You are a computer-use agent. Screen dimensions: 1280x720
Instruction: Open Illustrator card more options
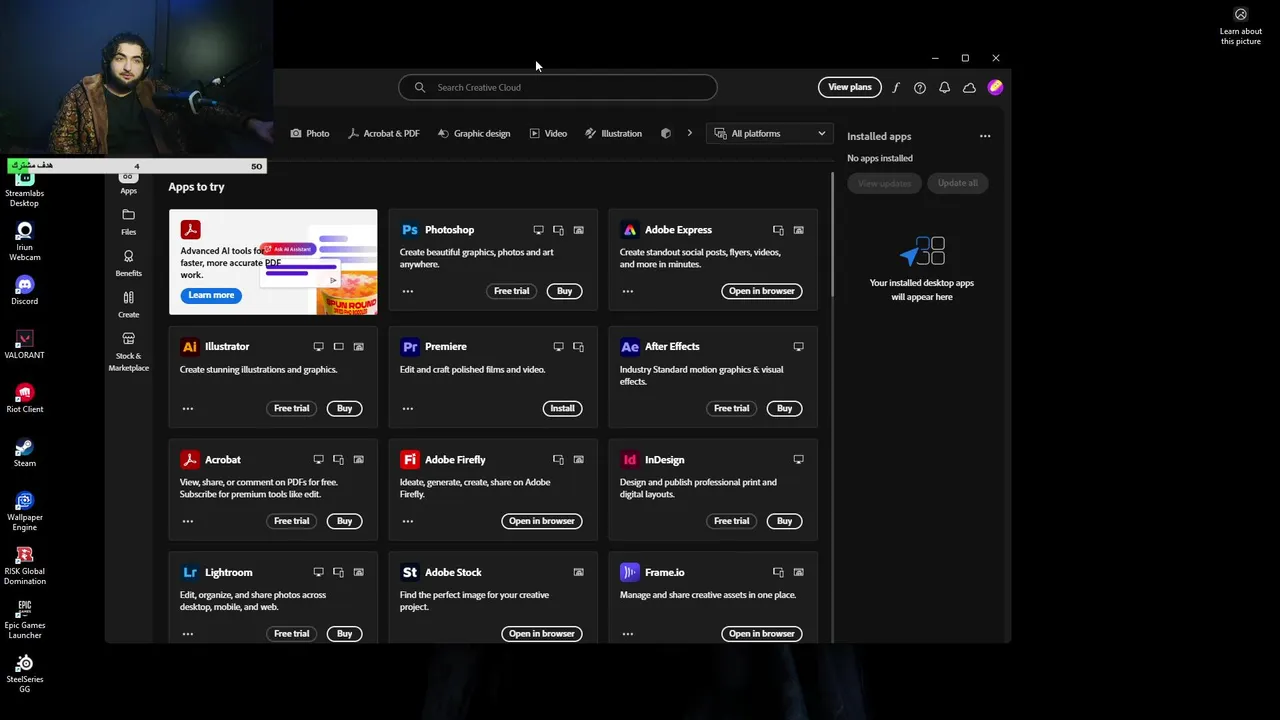point(188,408)
